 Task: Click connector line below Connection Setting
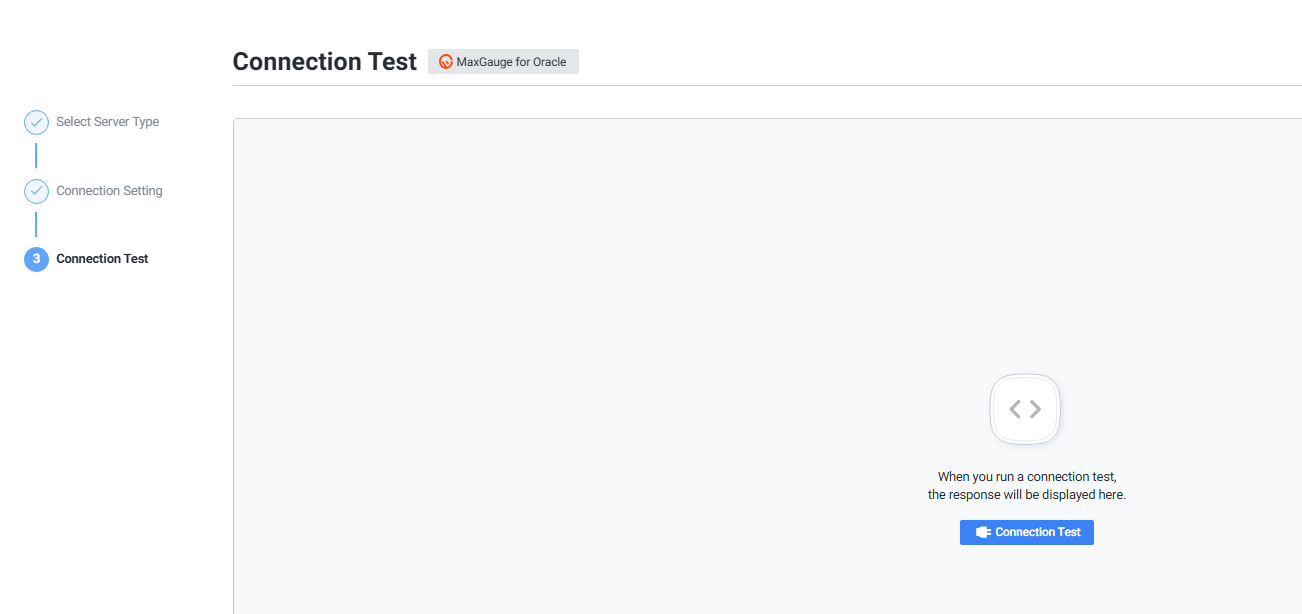[36, 224]
